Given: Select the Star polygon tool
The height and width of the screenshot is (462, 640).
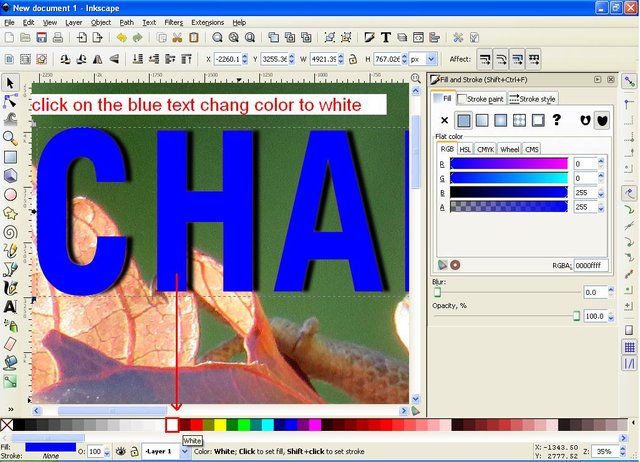Looking at the screenshot, I should pos(10,213).
